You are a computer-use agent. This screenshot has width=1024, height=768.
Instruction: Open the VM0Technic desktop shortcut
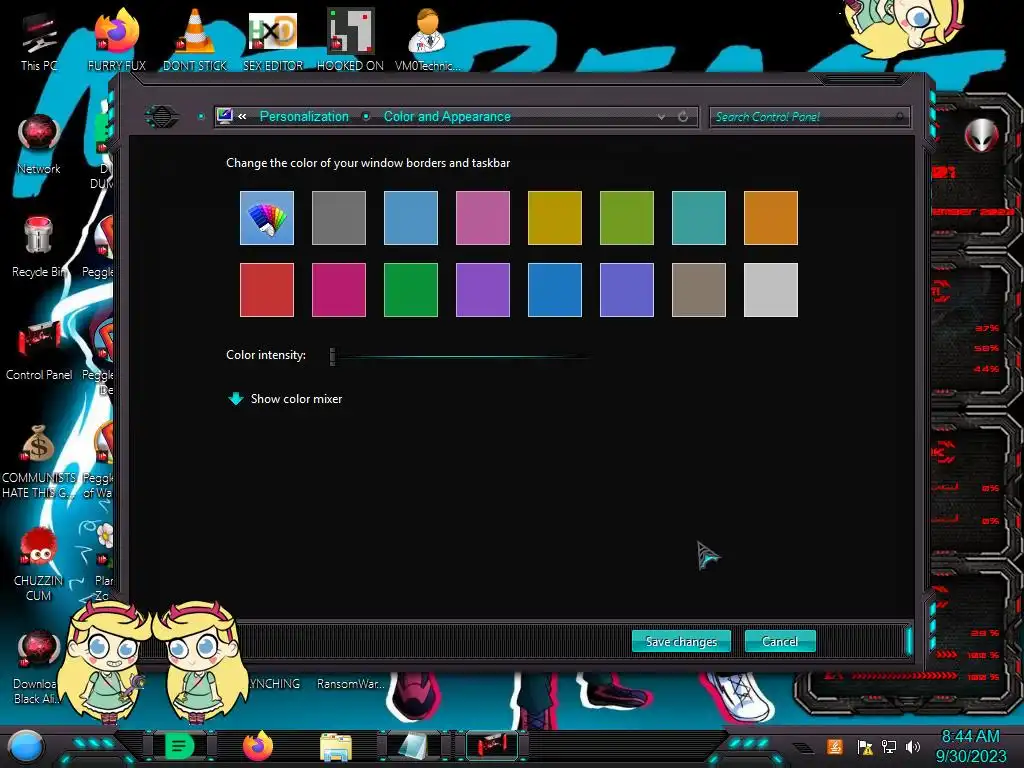tap(428, 40)
